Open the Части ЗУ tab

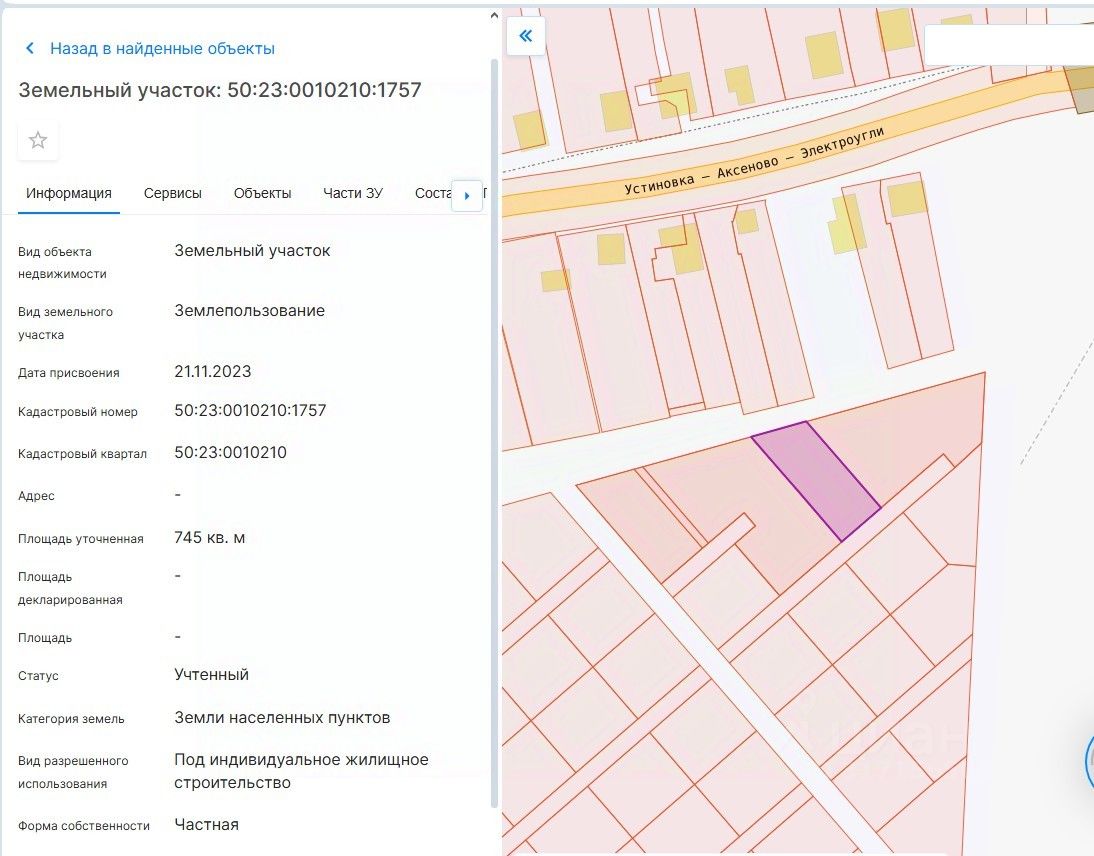pyautogui.click(x=352, y=193)
